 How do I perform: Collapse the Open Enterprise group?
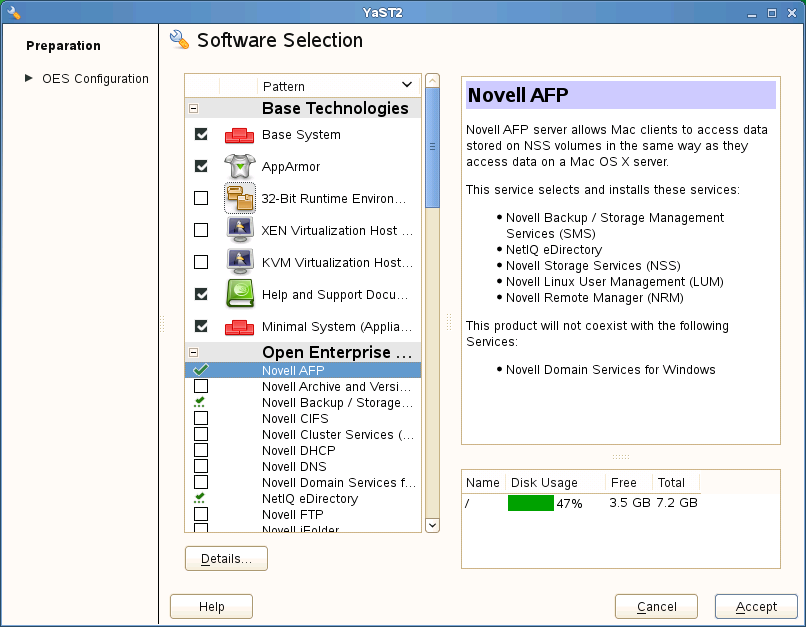(x=193, y=352)
